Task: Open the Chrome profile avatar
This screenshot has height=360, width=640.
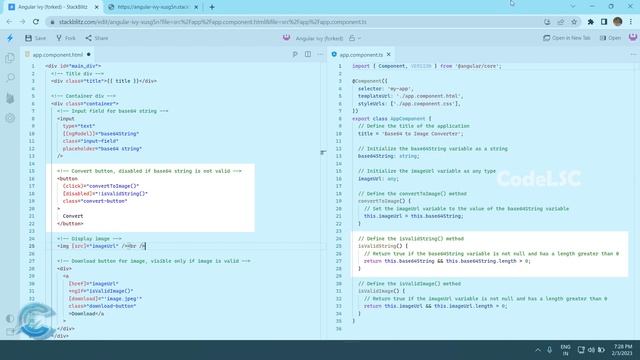Action: [x=618, y=22]
